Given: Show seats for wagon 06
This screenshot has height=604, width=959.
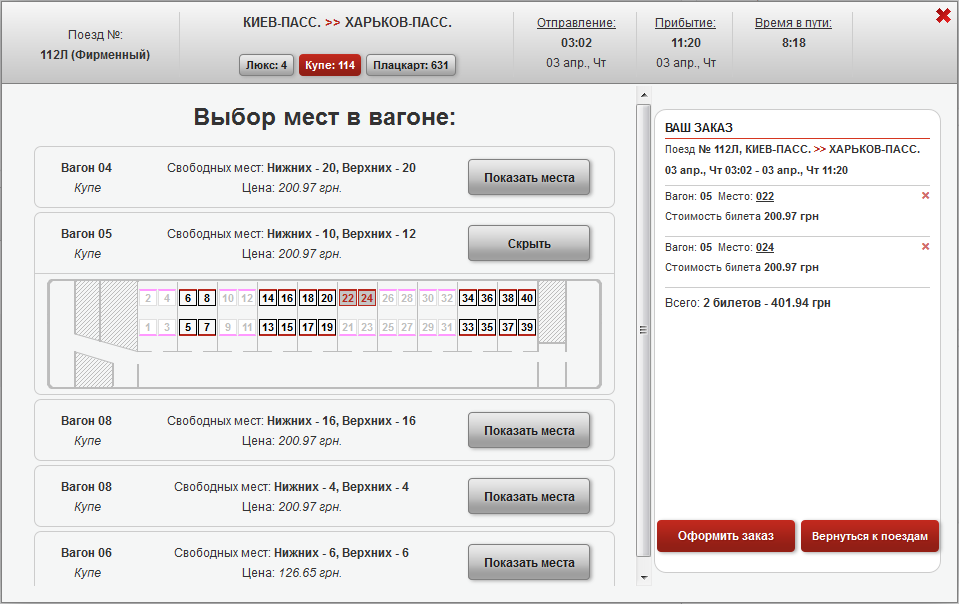Looking at the screenshot, I should tap(529, 563).
